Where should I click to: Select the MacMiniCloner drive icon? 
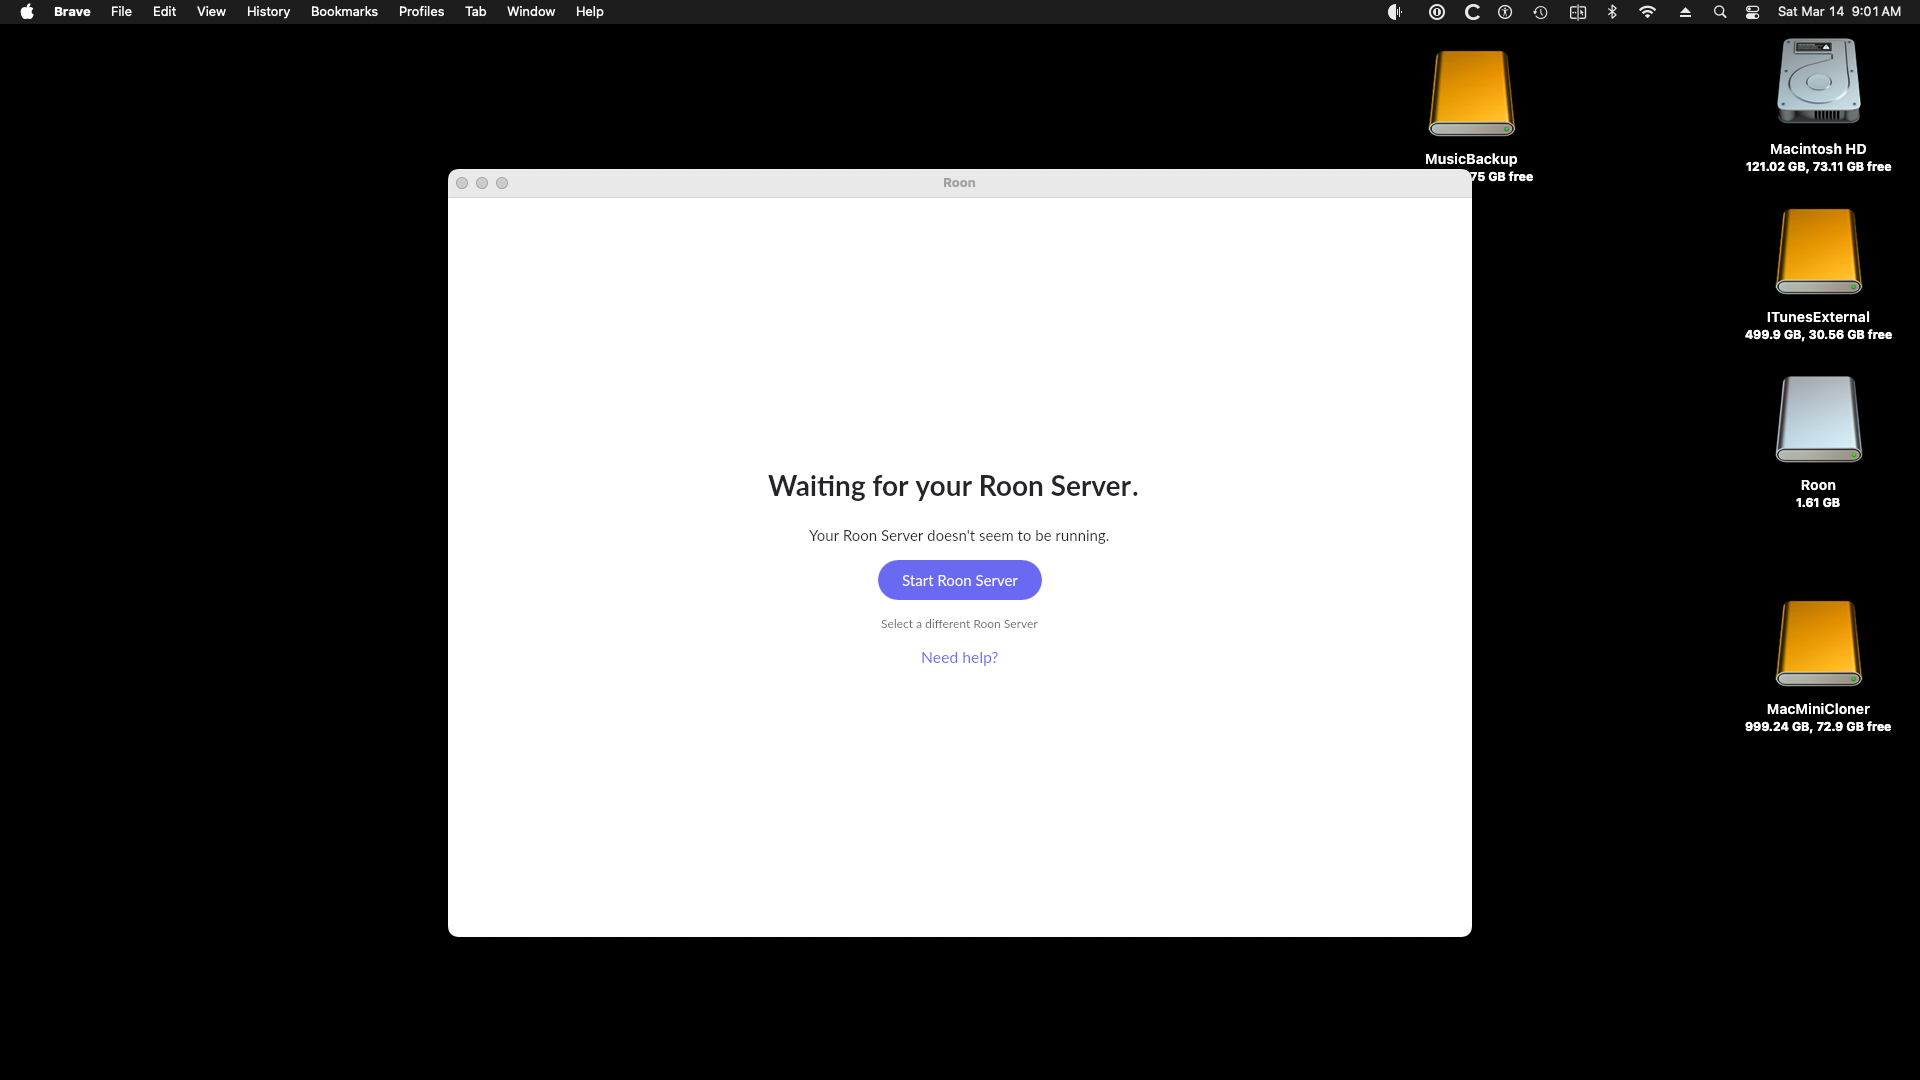click(x=1818, y=643)
